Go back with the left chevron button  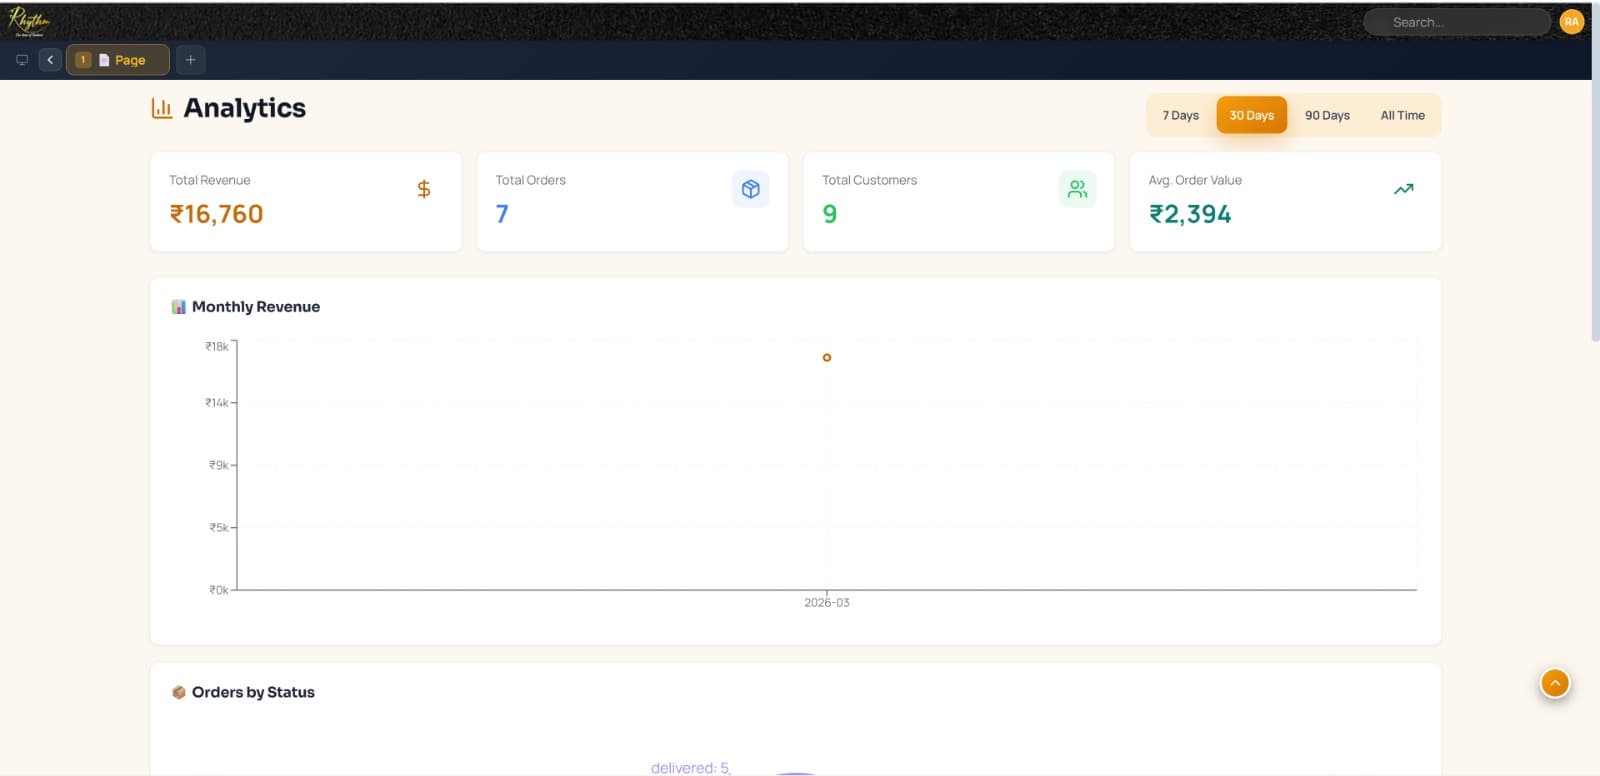pyautogui.click(x=50, y=60)
